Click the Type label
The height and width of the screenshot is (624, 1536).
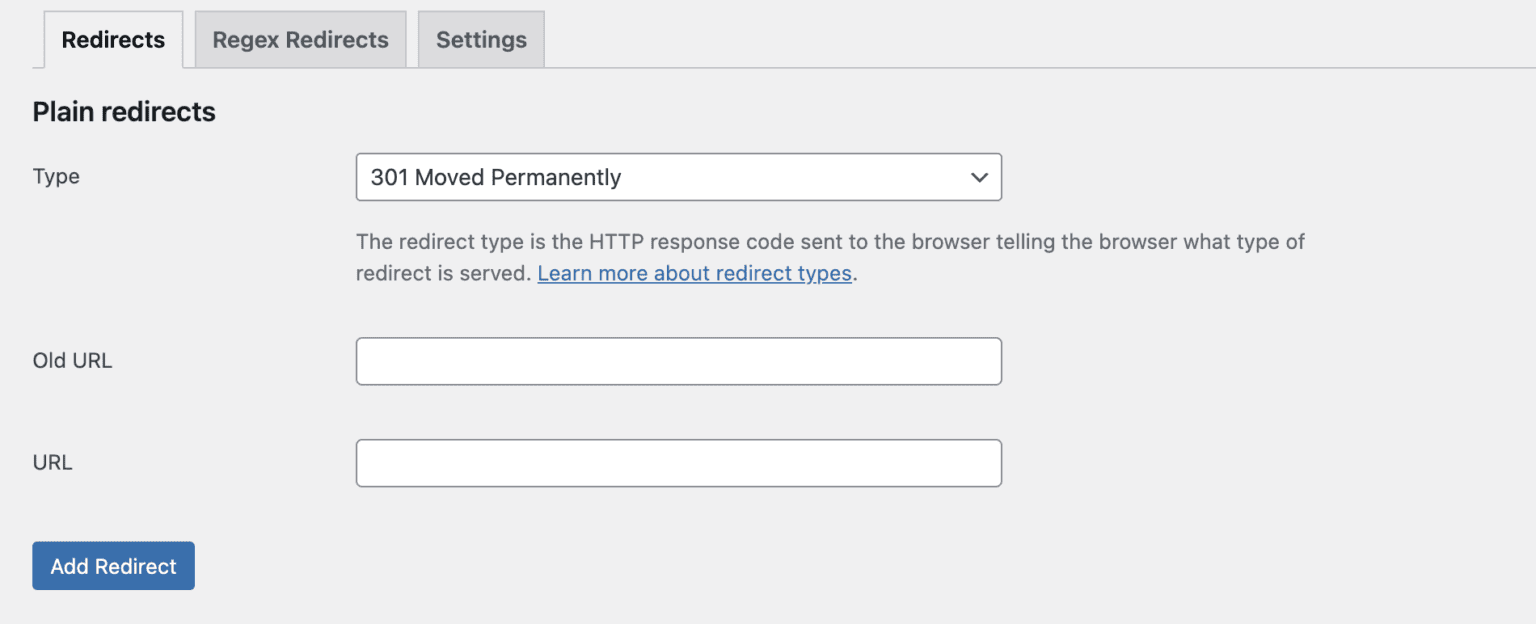pos(56,176)
